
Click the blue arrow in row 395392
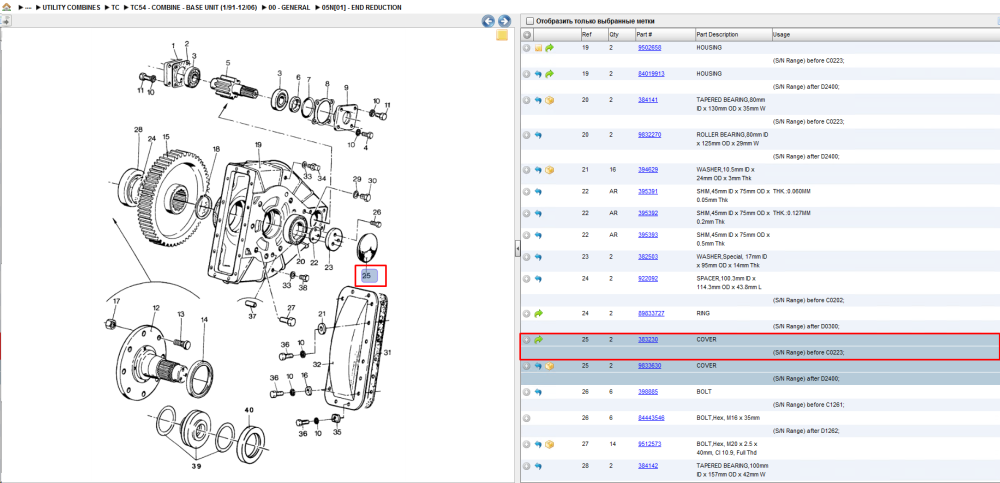click(539, 213)
